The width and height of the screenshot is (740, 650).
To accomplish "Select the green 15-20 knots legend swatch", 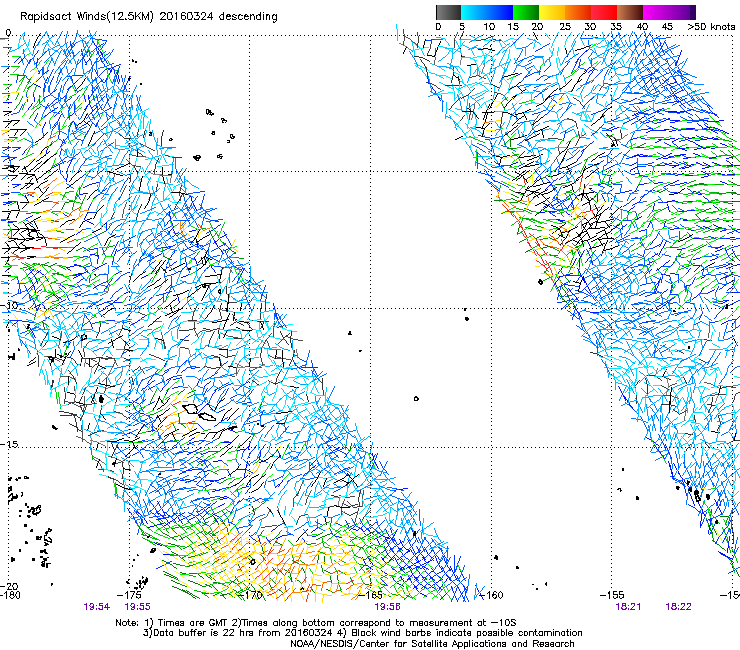I will (526, 12).
